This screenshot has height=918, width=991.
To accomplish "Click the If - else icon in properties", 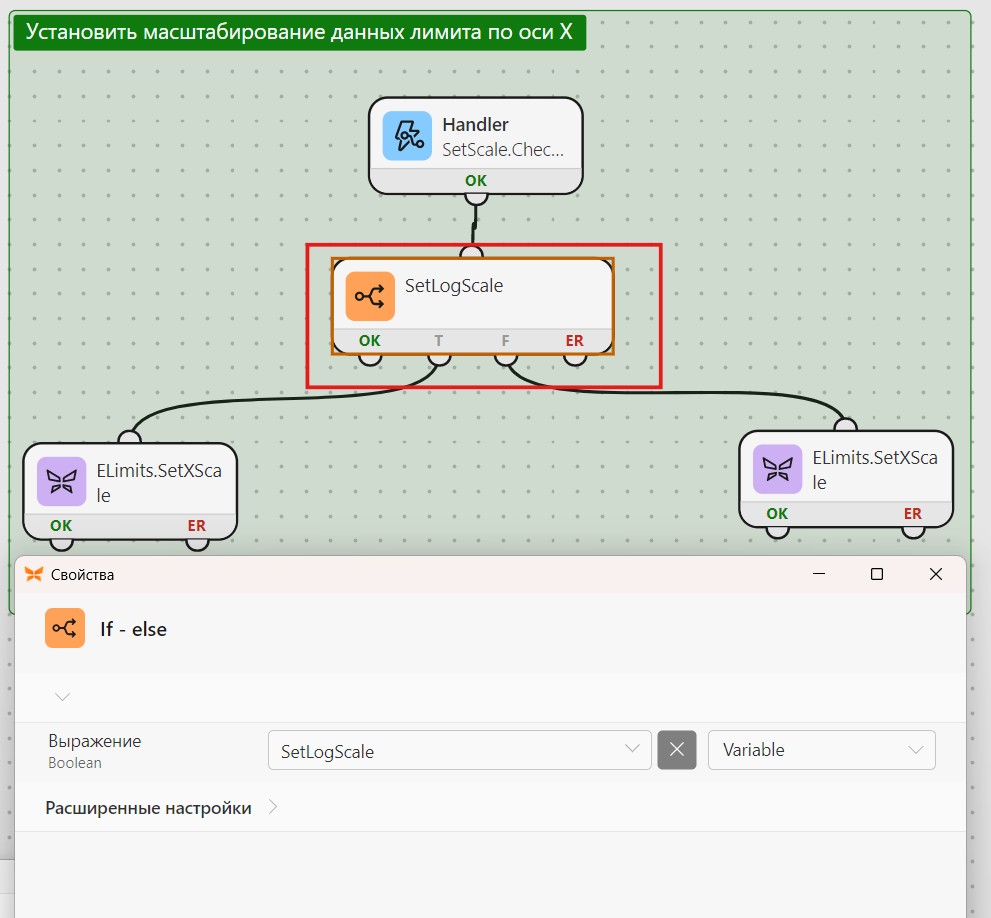I will (64, 628).
